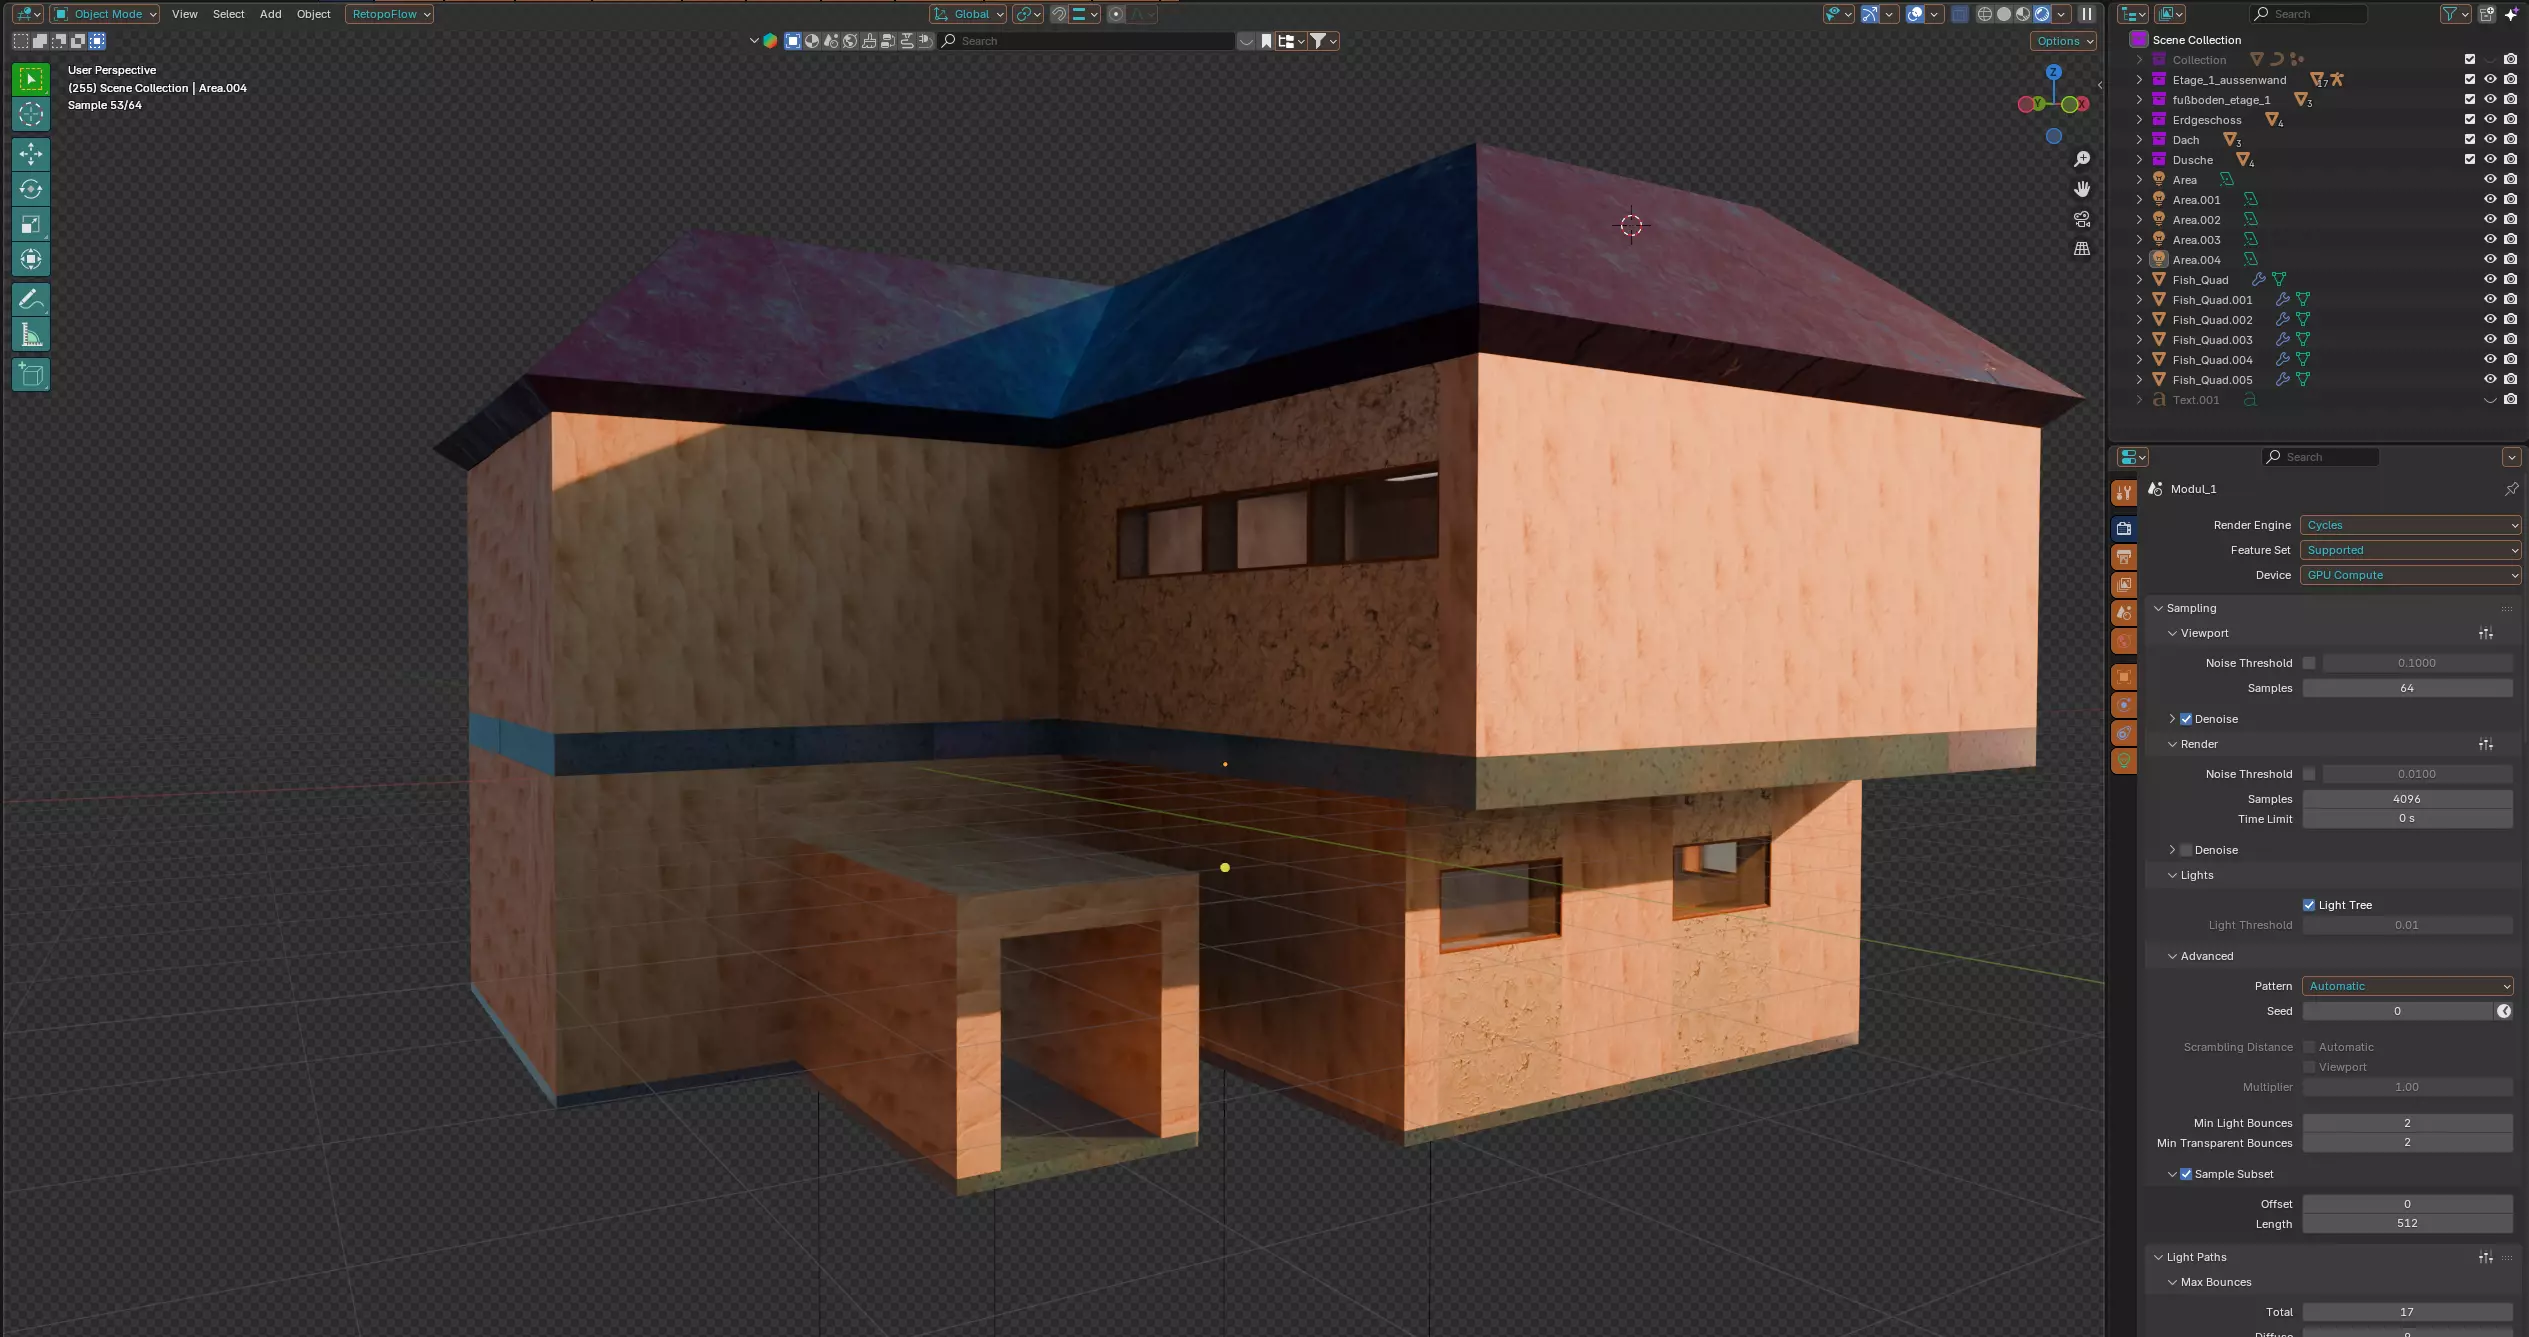Select the Rotate tool
The height and width of the screenshot is (1337, 2529).
31,189
